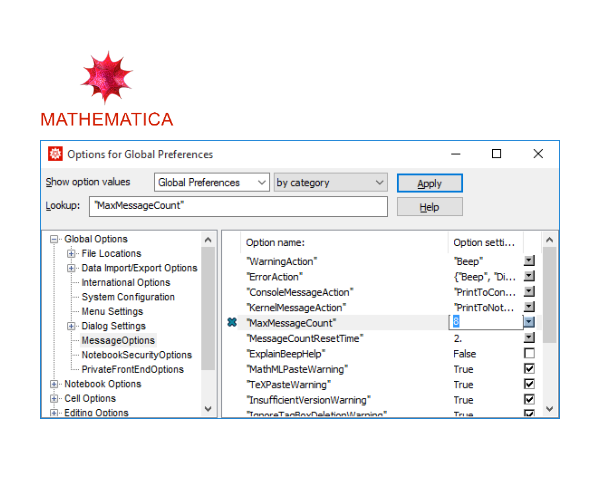600x477 pixels.
Task: Click the reset X icon beside MaxMessageCount
Action: 232,322
